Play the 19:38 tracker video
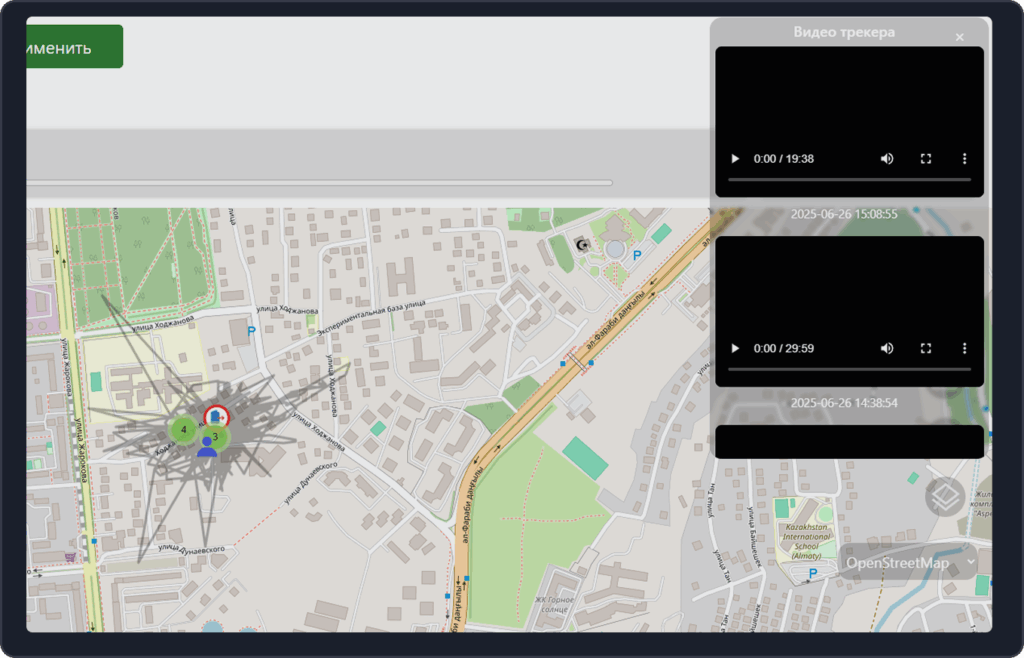 coord(736,159)
